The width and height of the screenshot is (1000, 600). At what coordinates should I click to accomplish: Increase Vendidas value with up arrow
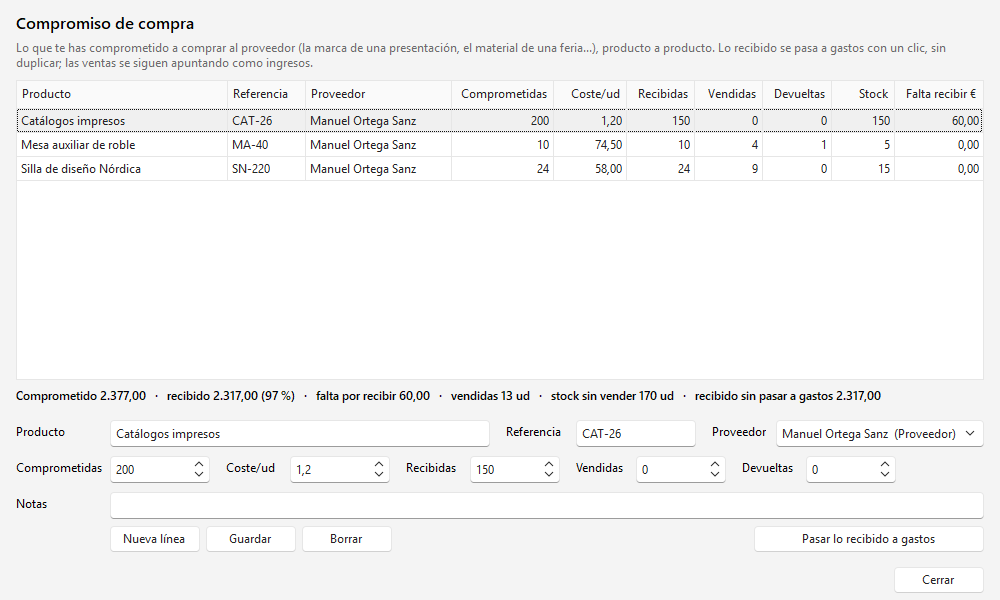point(715,464)
